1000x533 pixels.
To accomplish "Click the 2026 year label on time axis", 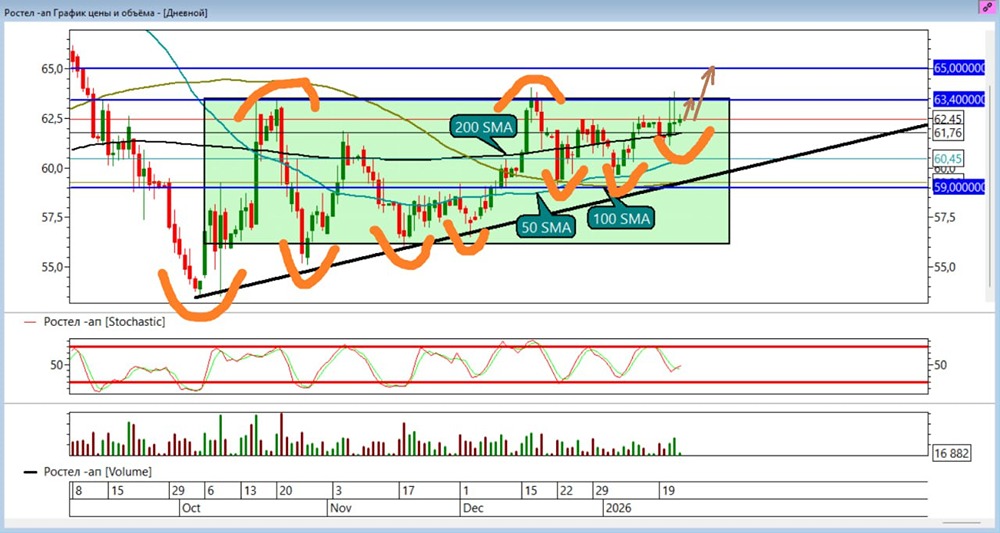I will click(618, 508).
